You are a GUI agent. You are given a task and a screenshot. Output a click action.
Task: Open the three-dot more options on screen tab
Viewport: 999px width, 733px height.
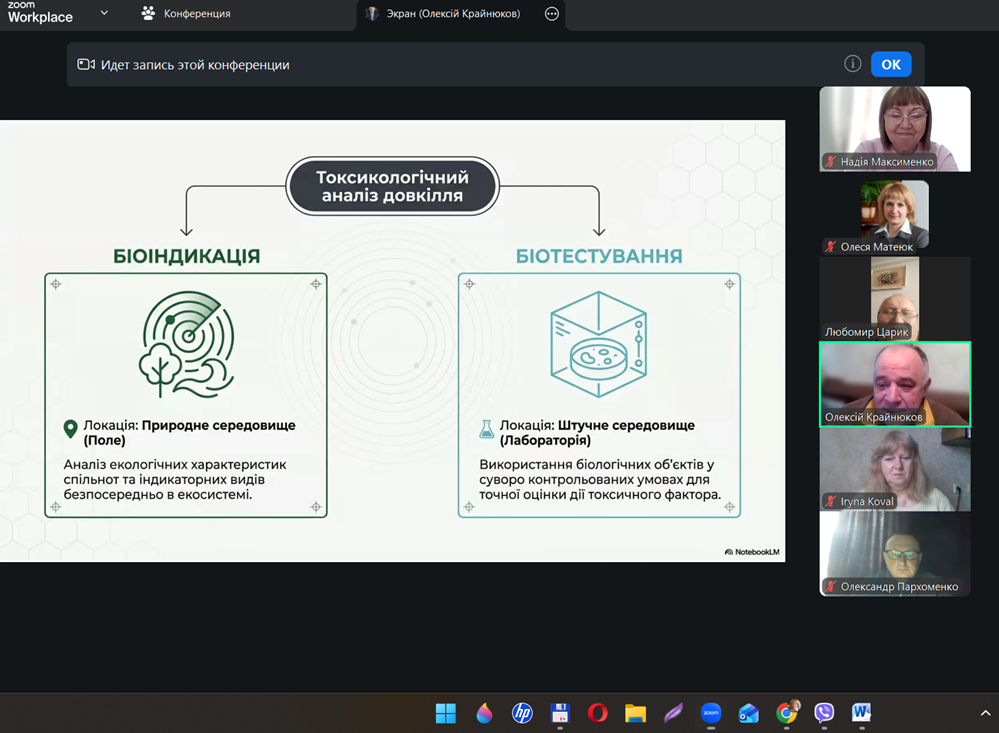pyautogui.click(x=552, y=14)
